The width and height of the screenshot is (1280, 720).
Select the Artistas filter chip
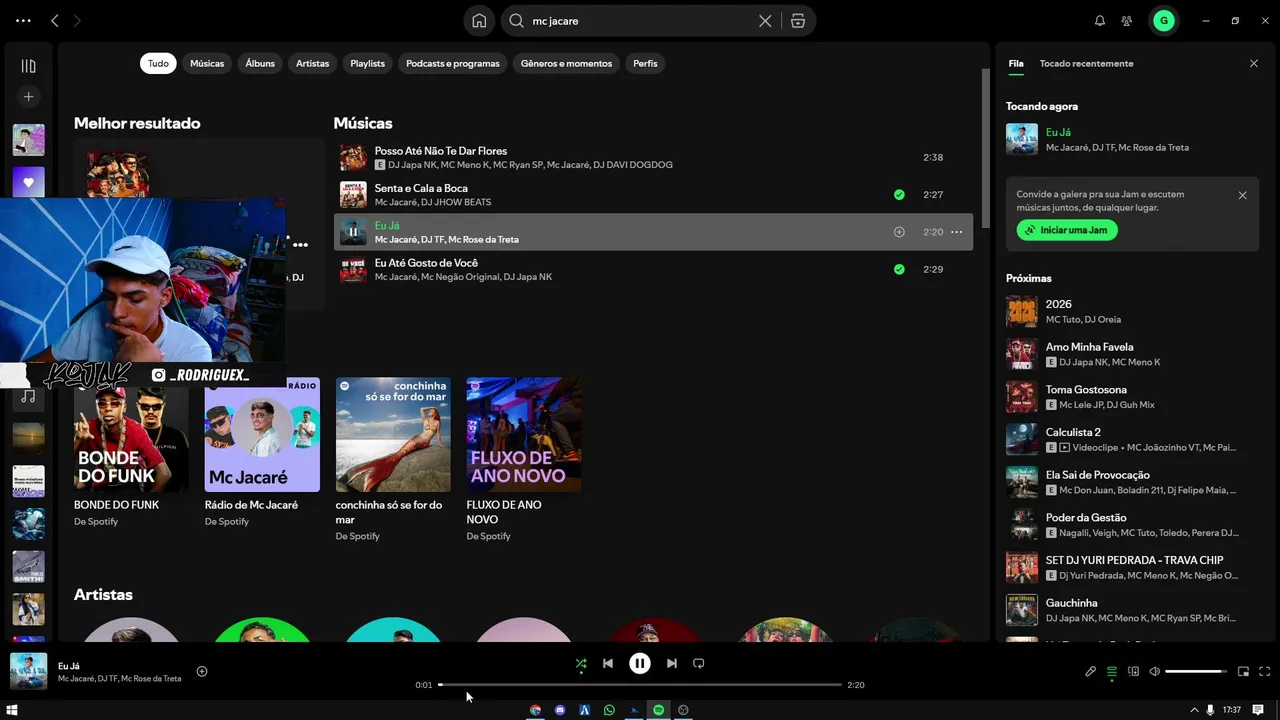coord(312,64)
